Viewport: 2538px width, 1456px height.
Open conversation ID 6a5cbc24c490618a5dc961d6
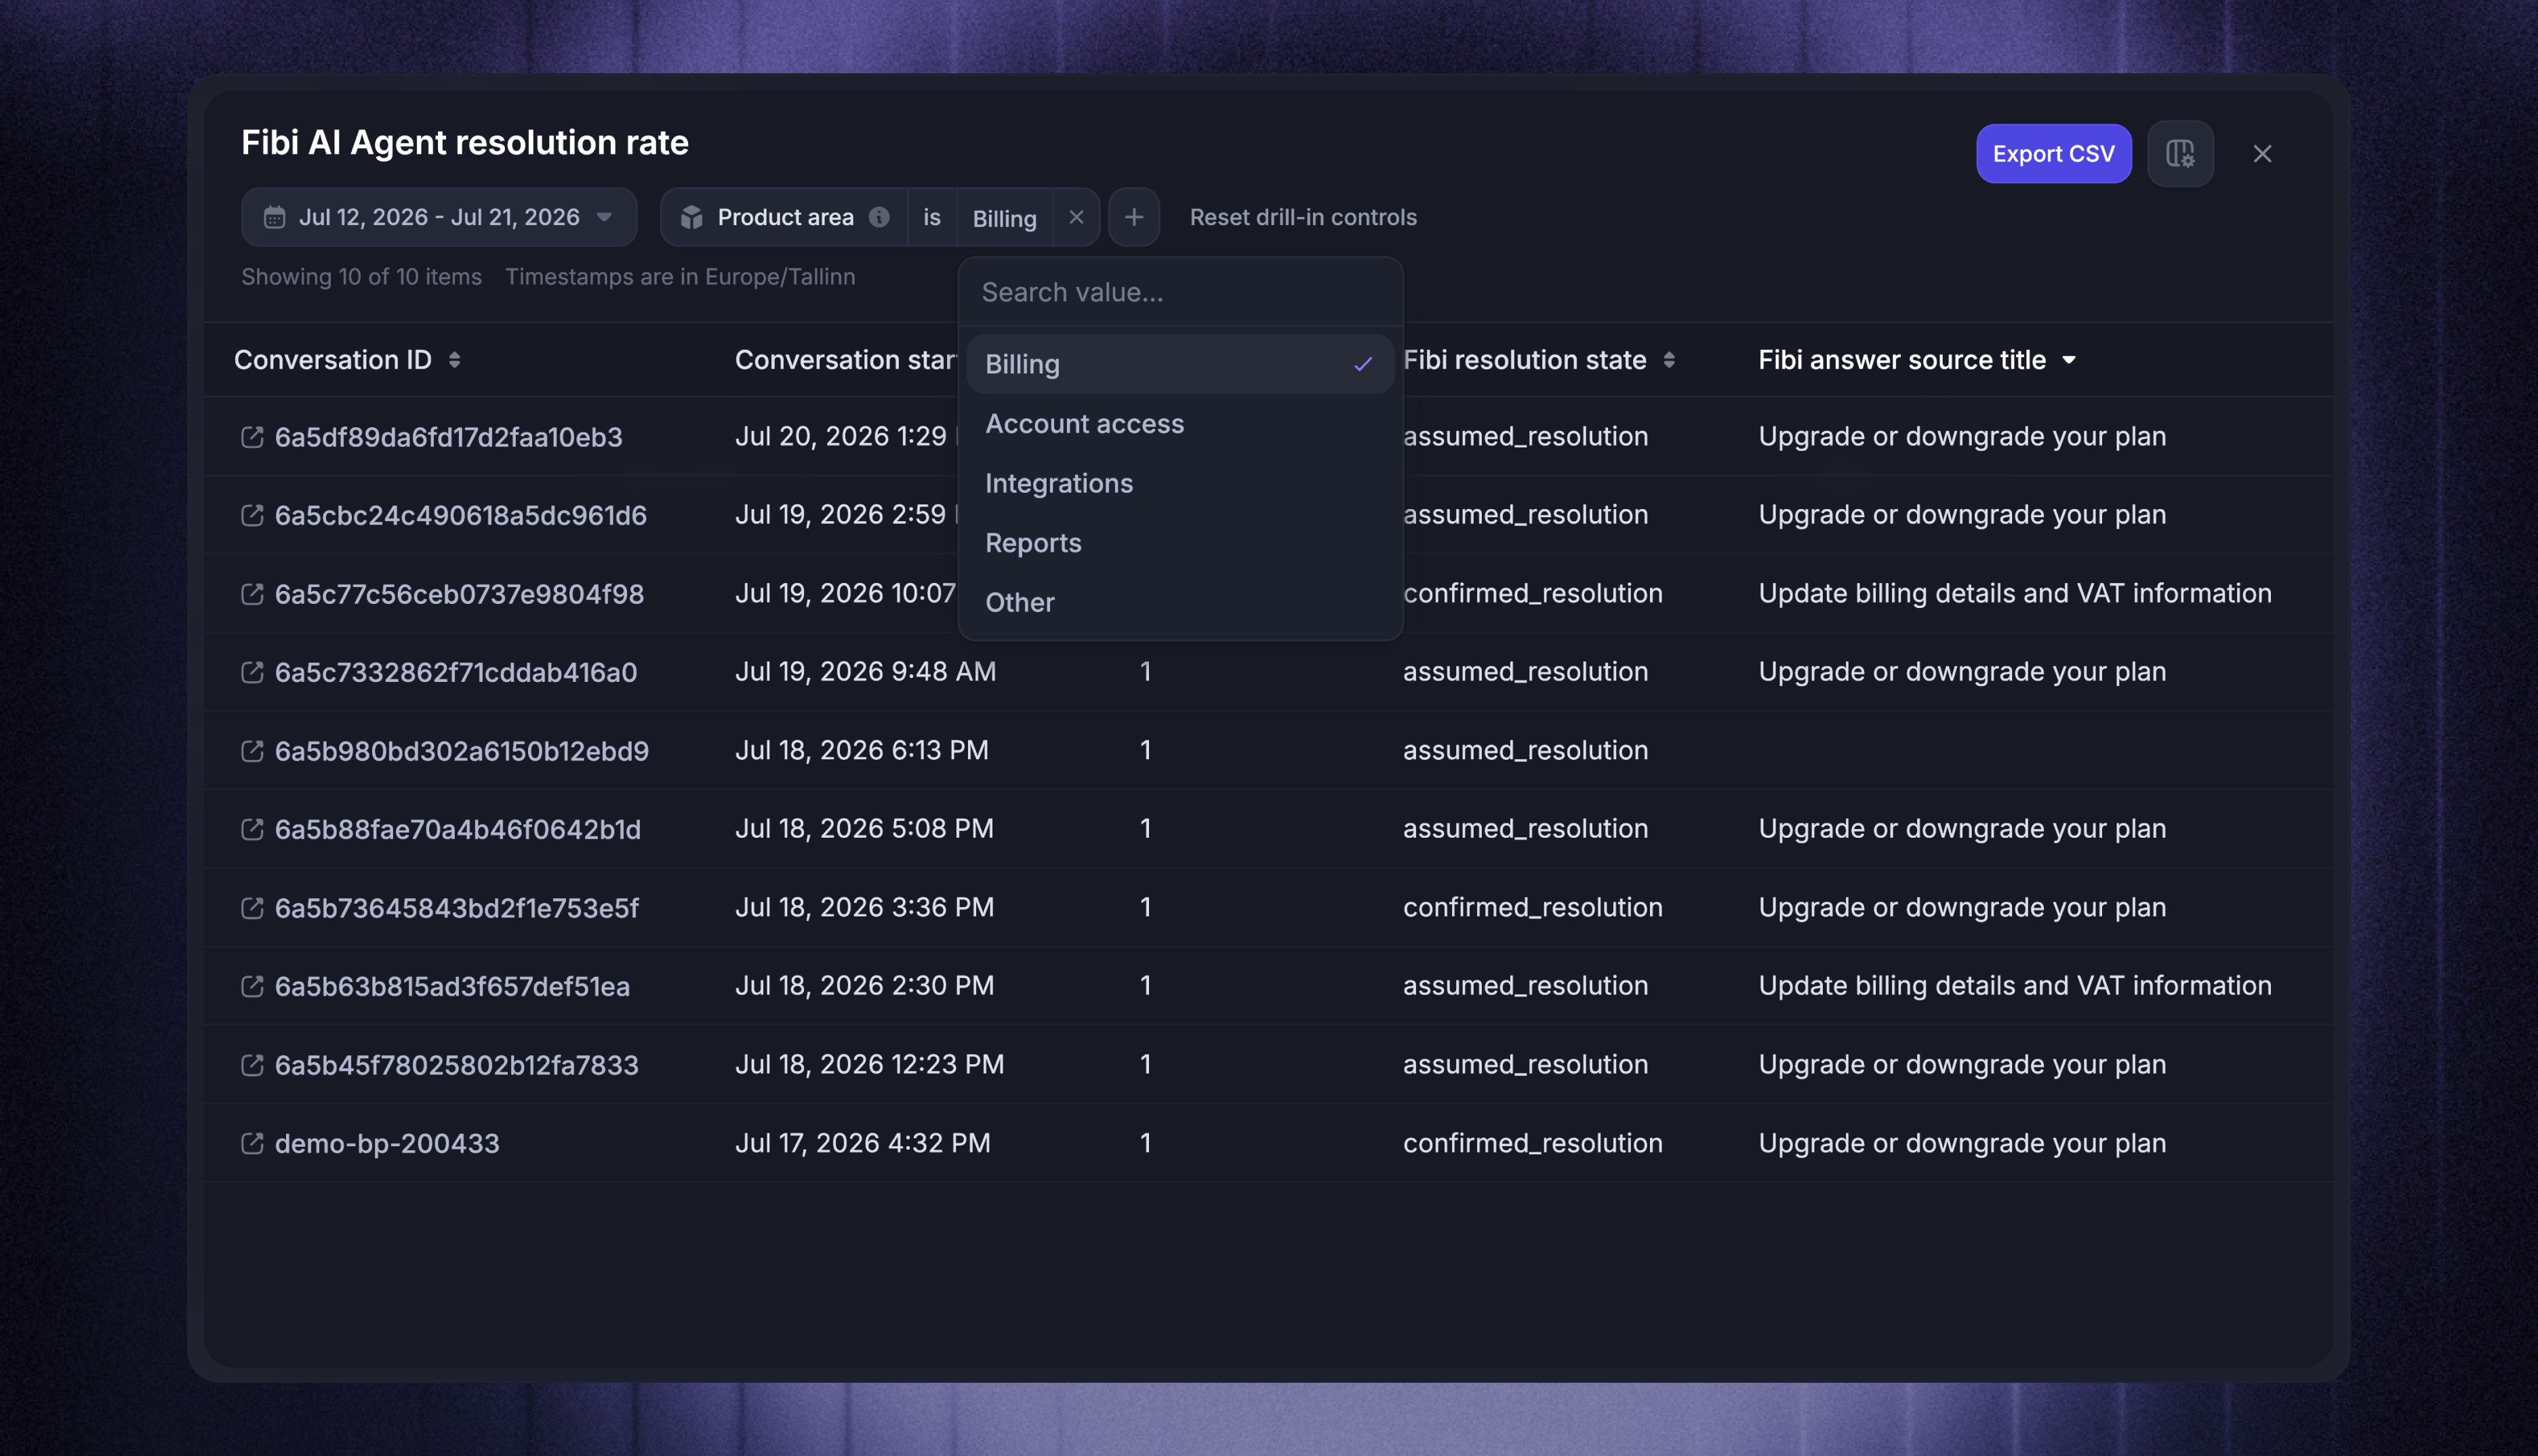tap(460, 515)
